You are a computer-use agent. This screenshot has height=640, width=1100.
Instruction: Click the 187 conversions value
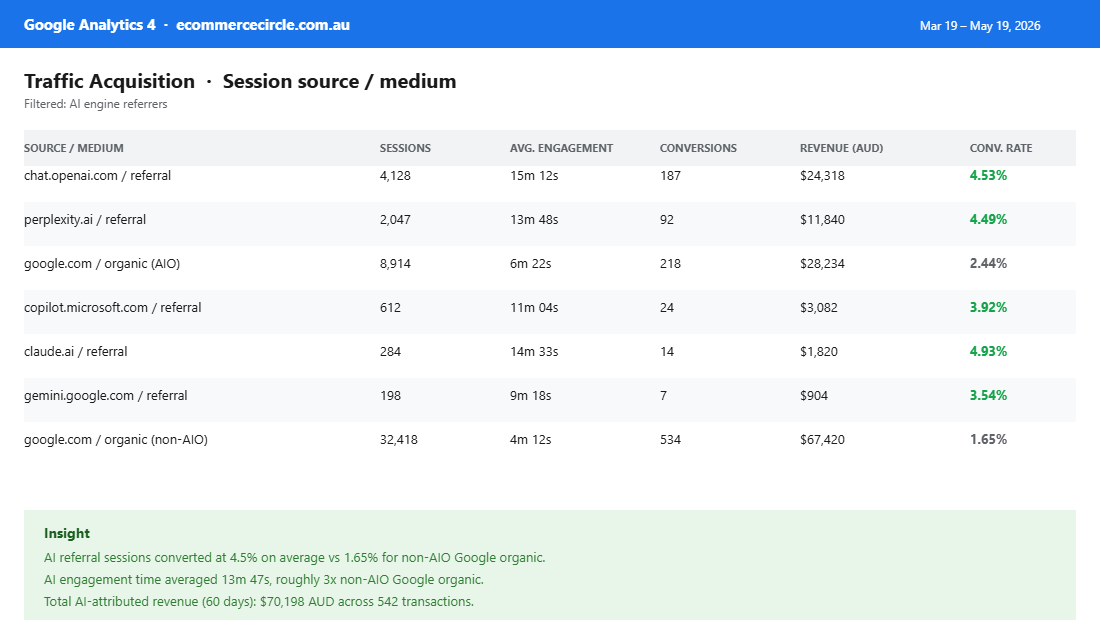point(670,175)
